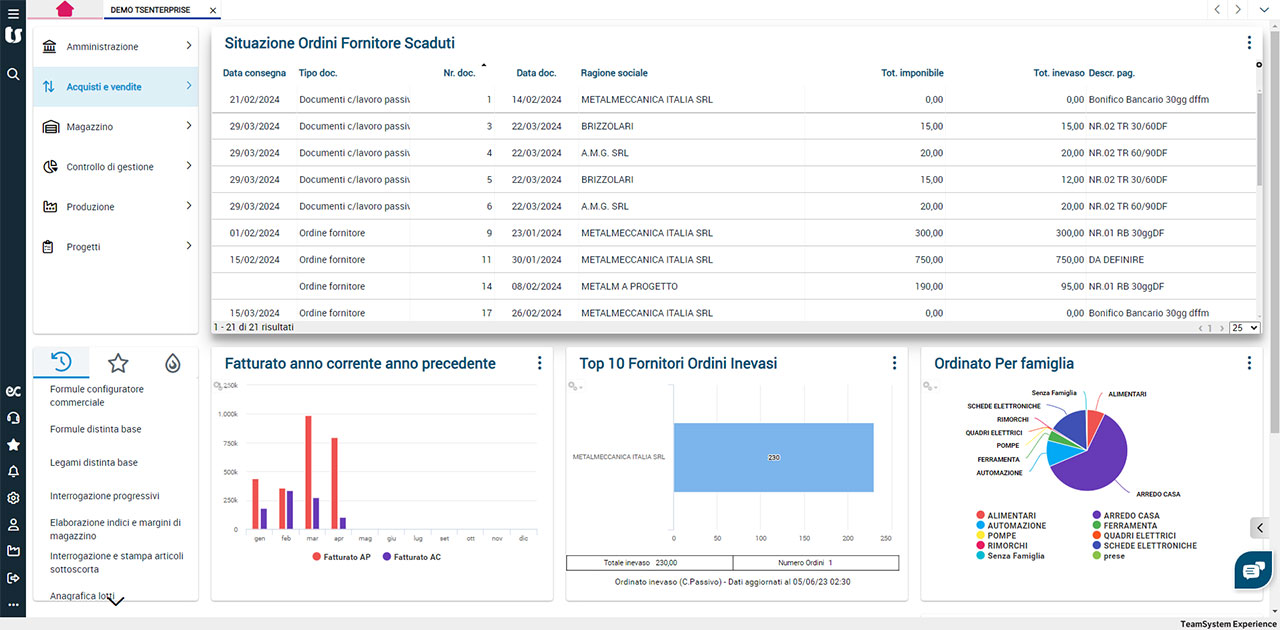Toggle POMPE legend entry
This screenshot has width=1280, height=630.
click(995, 535)
